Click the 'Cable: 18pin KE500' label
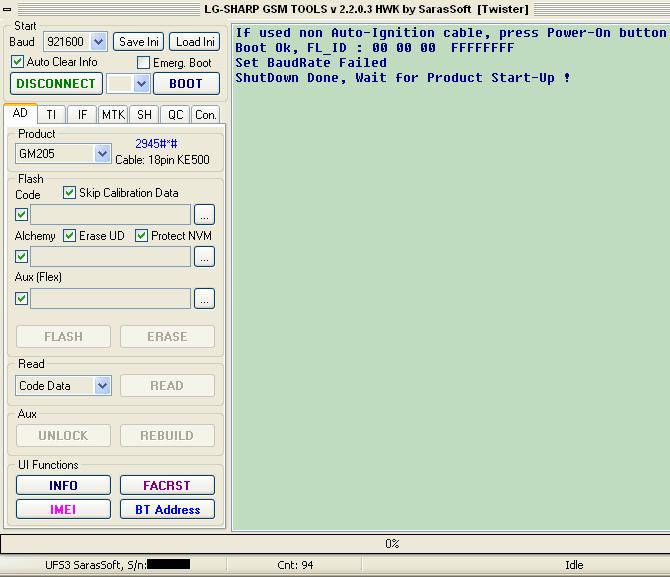670x577 pixels. point(162,160)
